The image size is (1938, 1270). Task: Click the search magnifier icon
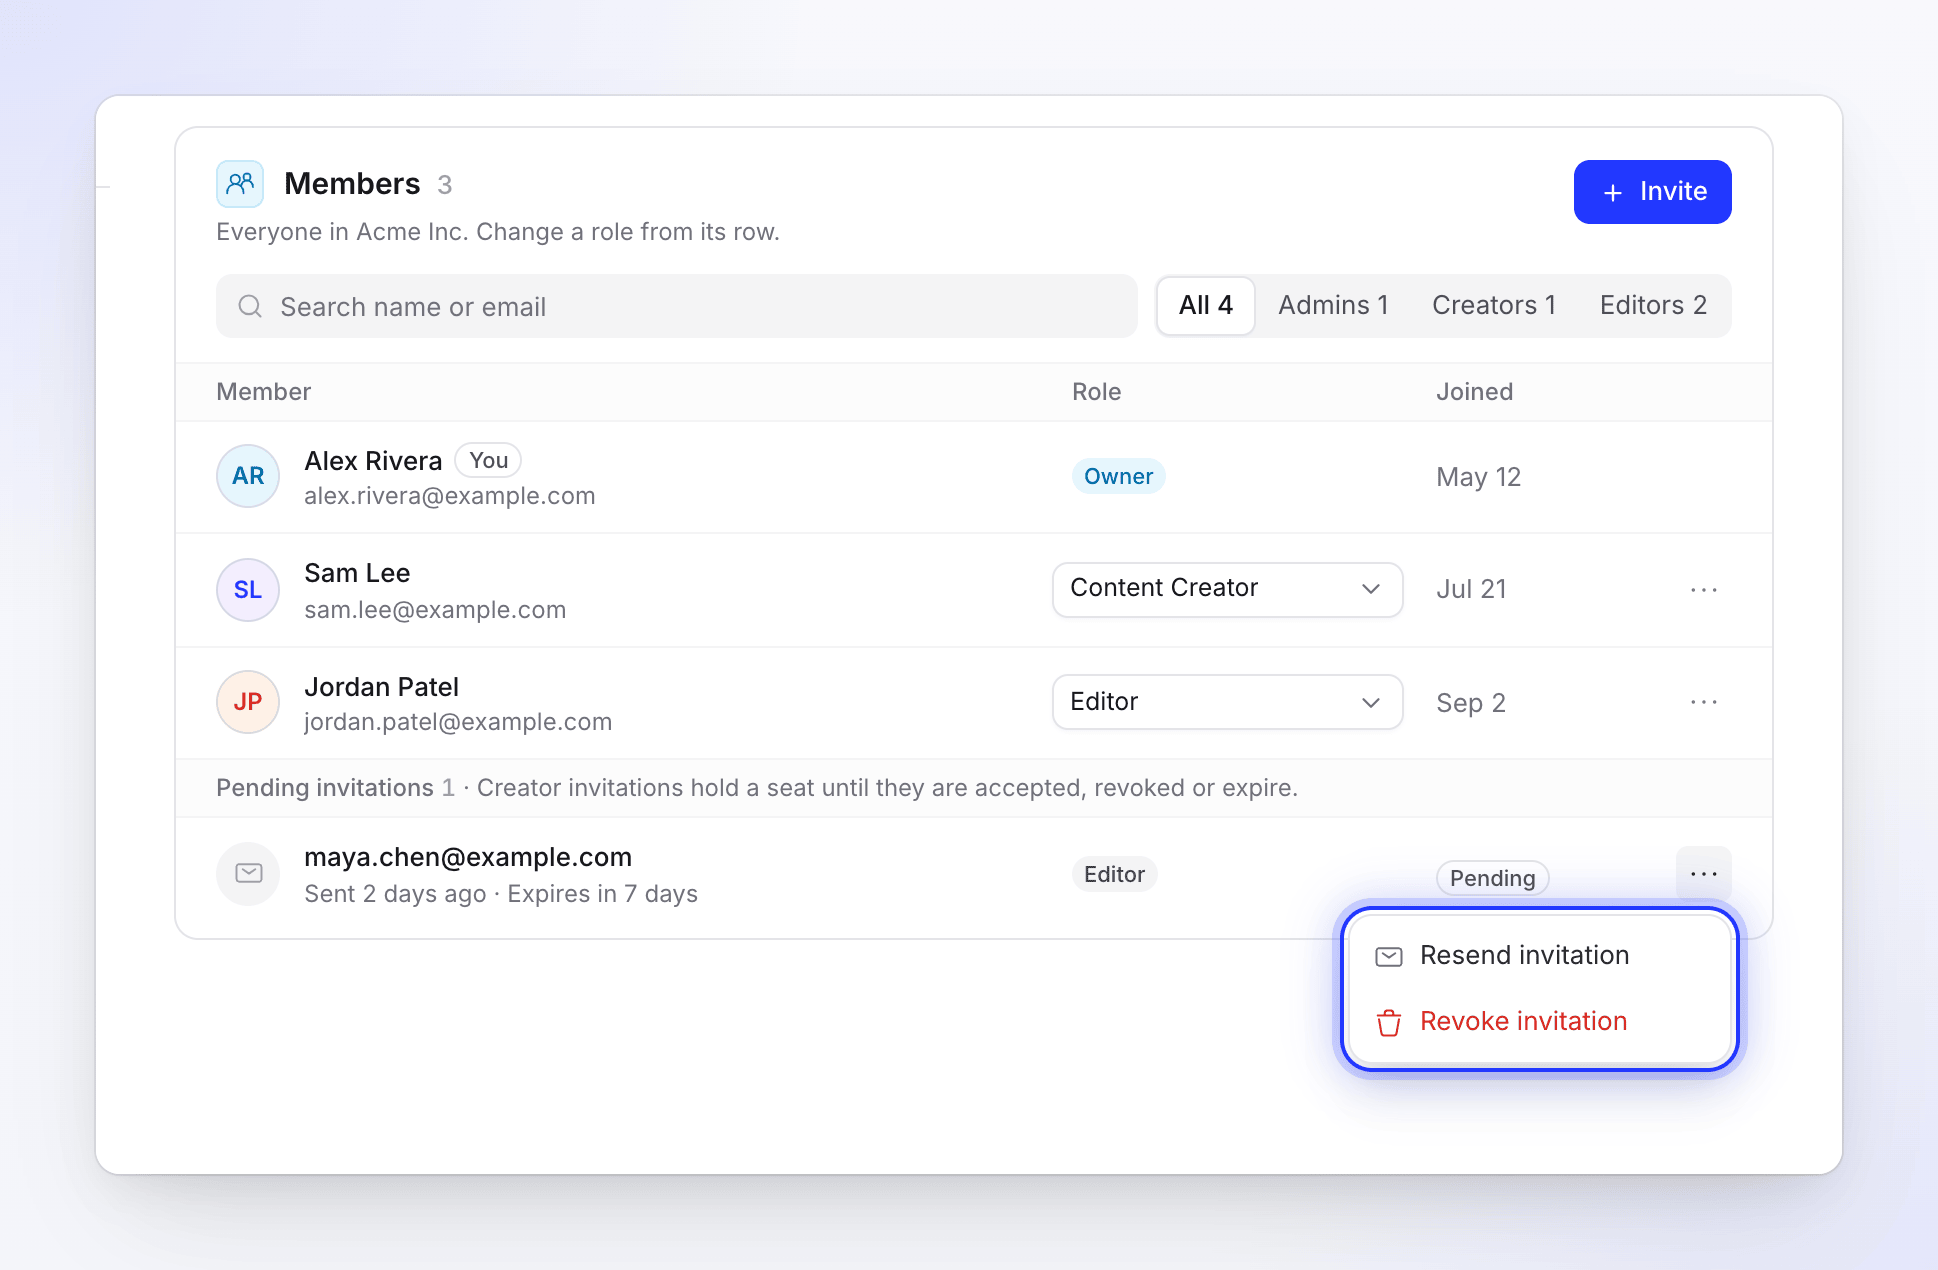point(250,306)
